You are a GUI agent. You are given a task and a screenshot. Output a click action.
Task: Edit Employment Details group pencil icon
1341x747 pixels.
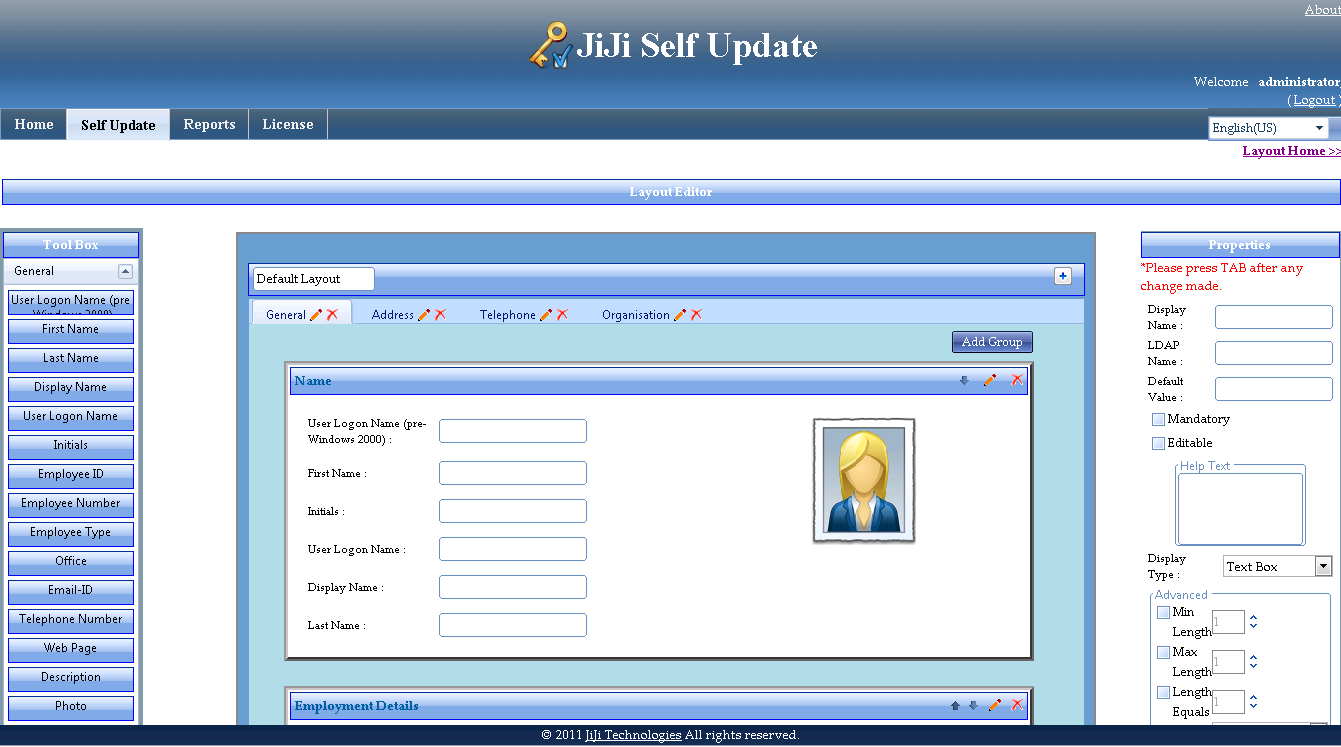[x=995, y=705]
